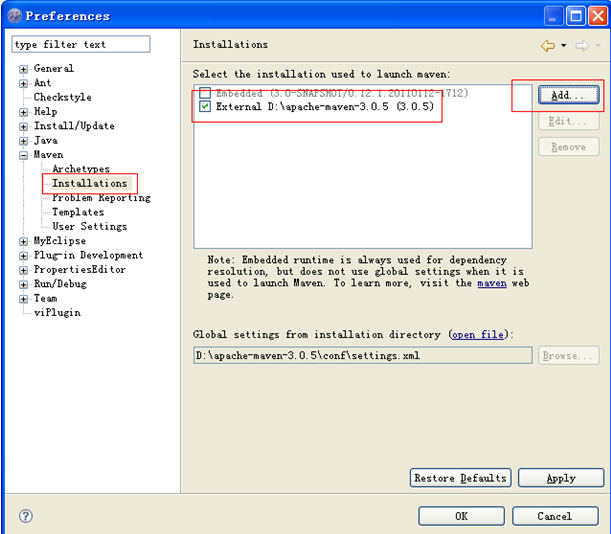Select the General preferences label
The height and width of the screenshot is (534, 611).
(53, 68)
